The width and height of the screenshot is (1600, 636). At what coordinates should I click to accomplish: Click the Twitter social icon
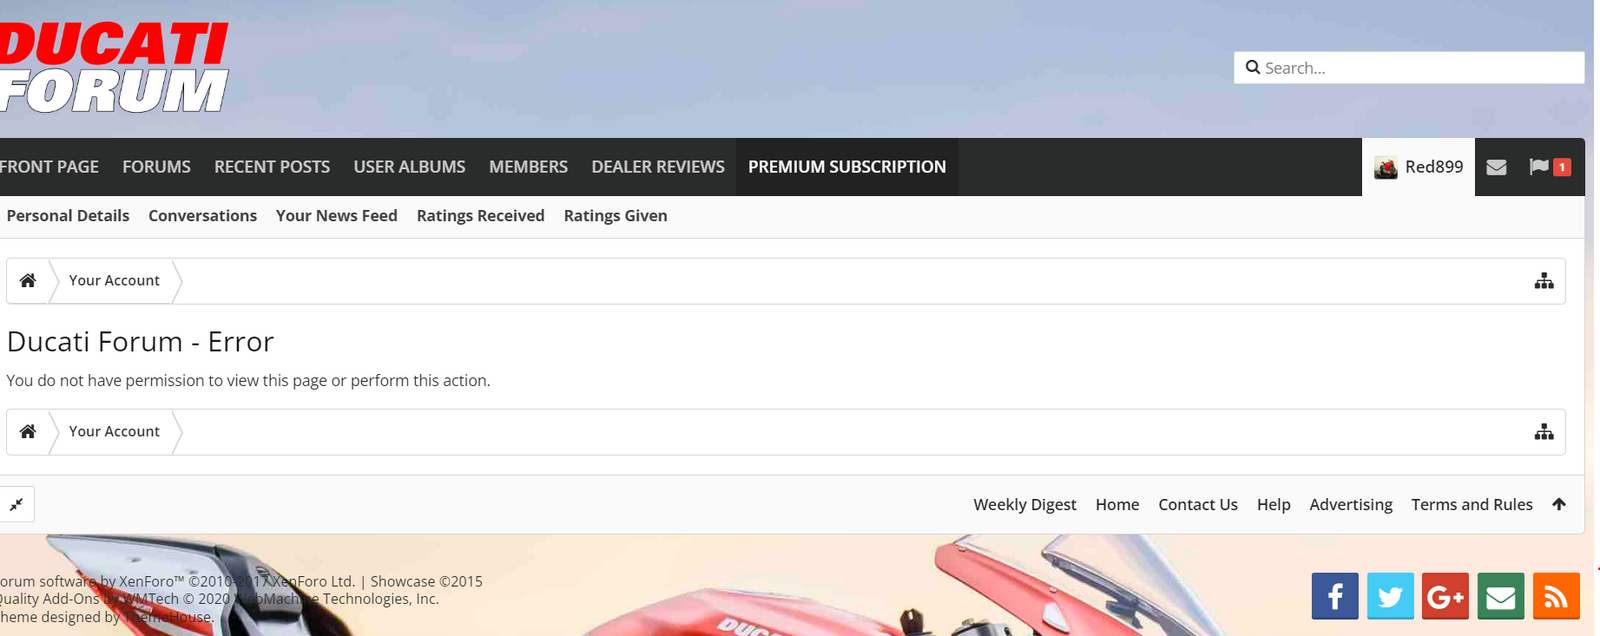pyautogui.click(x=1390, y=596)
